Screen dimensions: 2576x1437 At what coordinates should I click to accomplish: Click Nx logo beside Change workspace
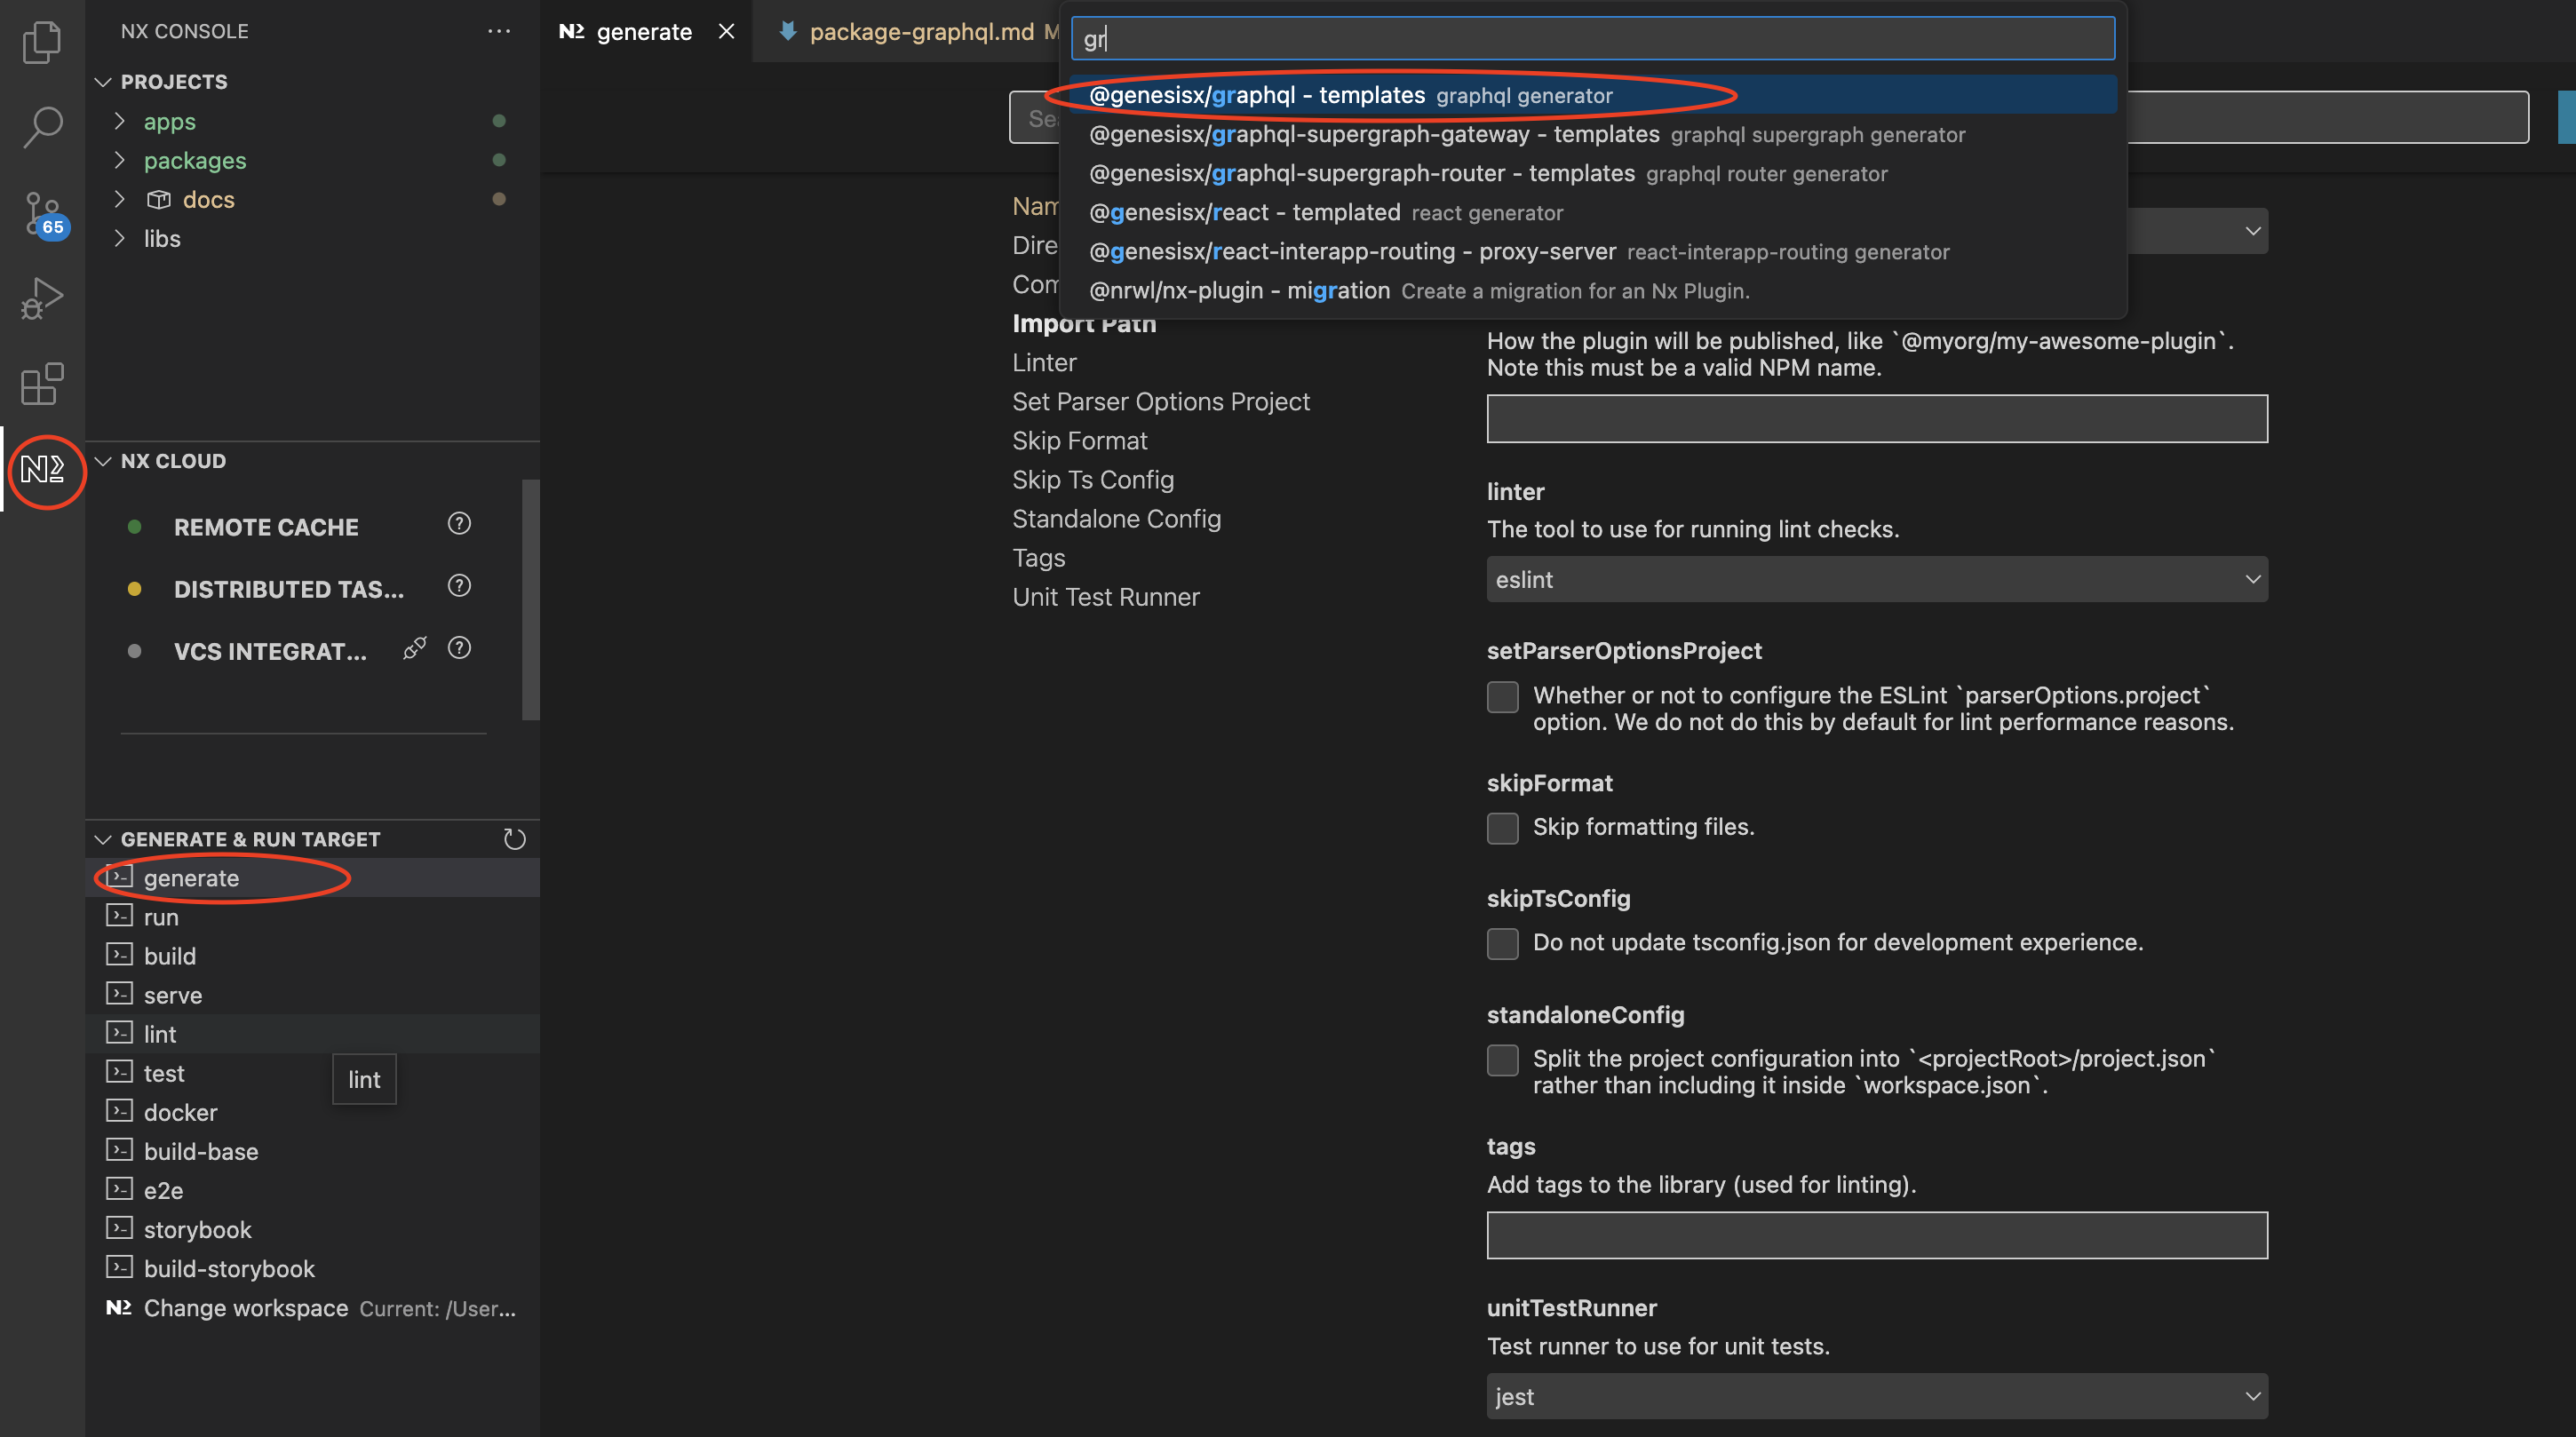click(119, 1307)
